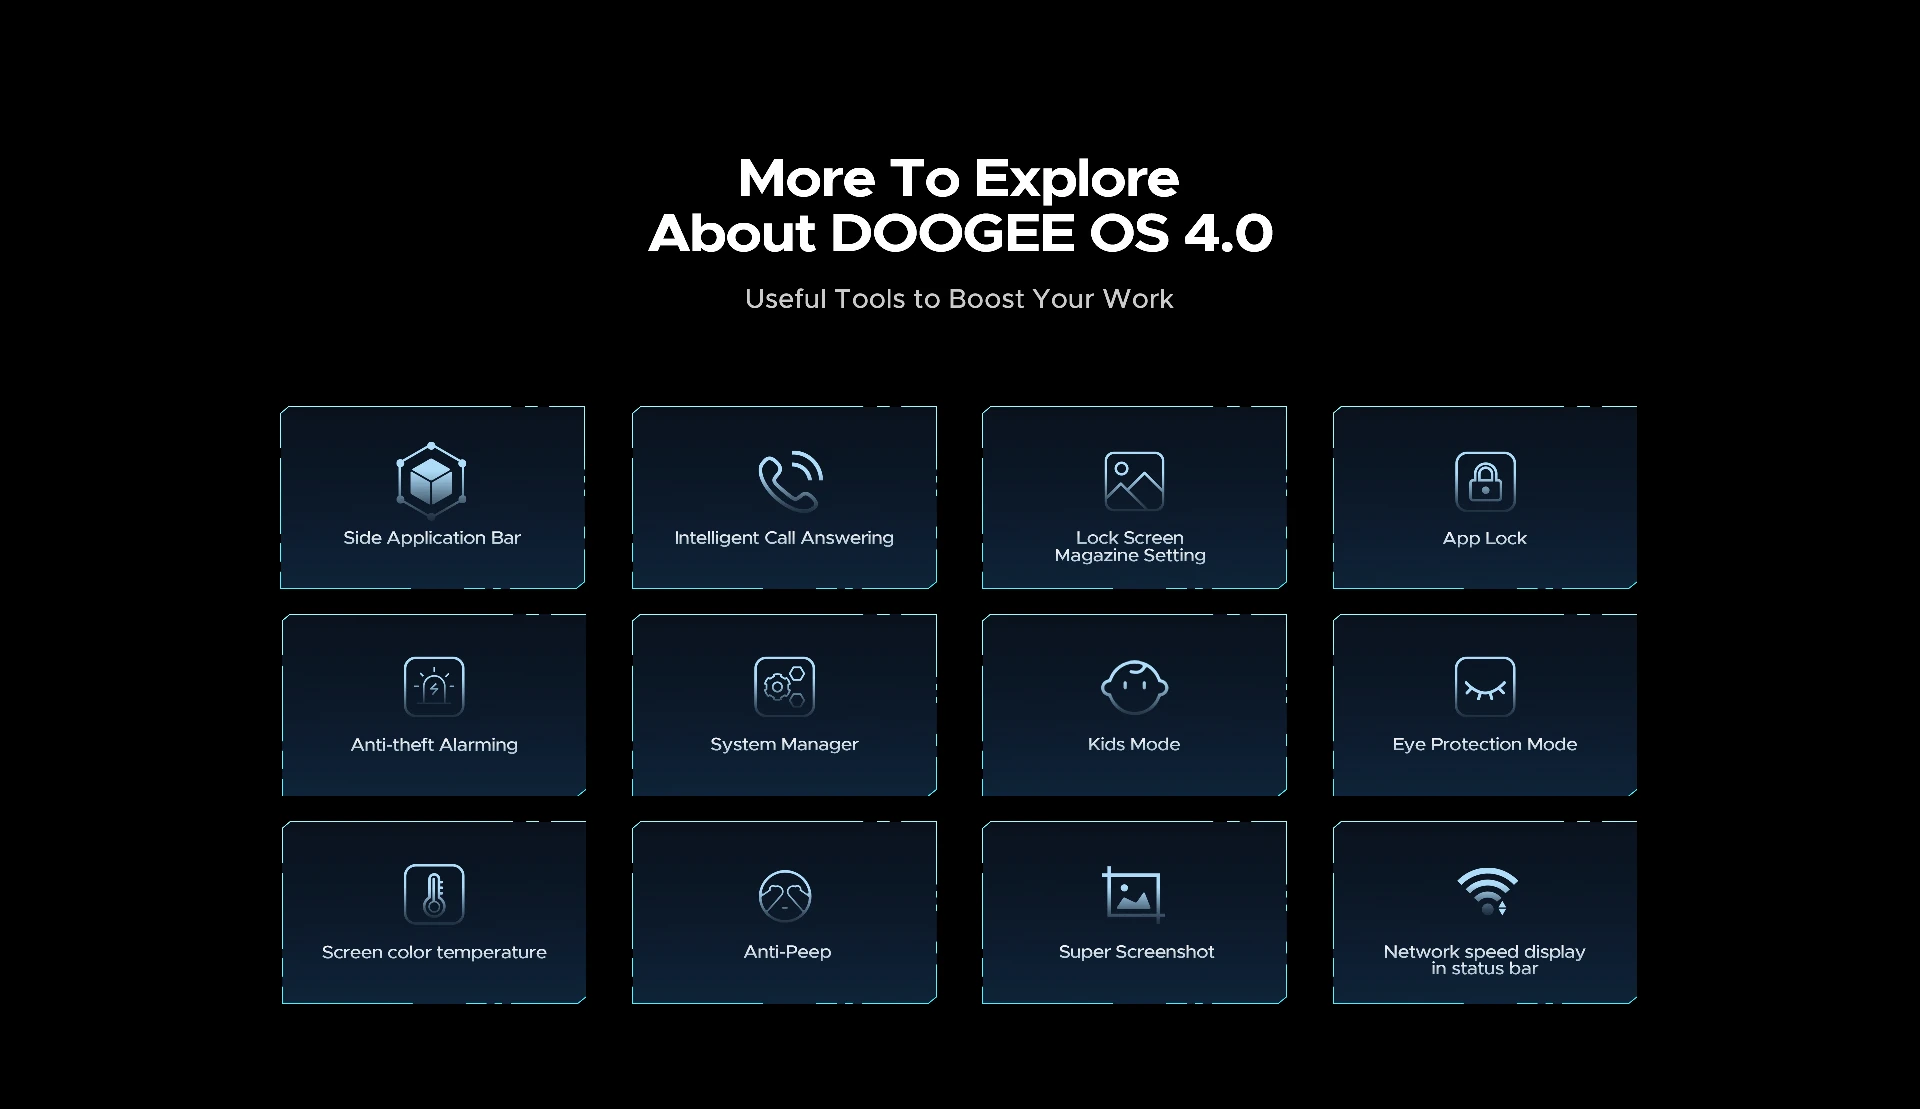
Task: Open the Lock Screen Magazine picture icon
Action: tap(1134, 481)
